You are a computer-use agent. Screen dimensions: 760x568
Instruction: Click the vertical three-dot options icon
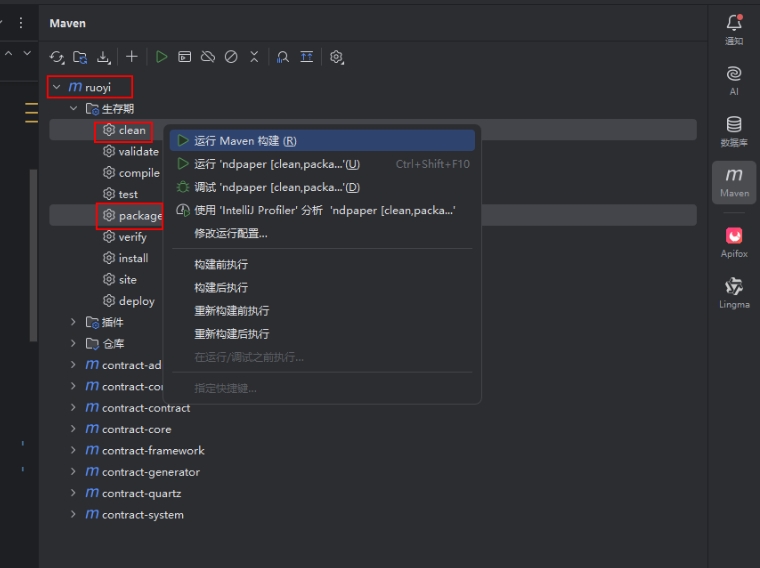[21, 23]
